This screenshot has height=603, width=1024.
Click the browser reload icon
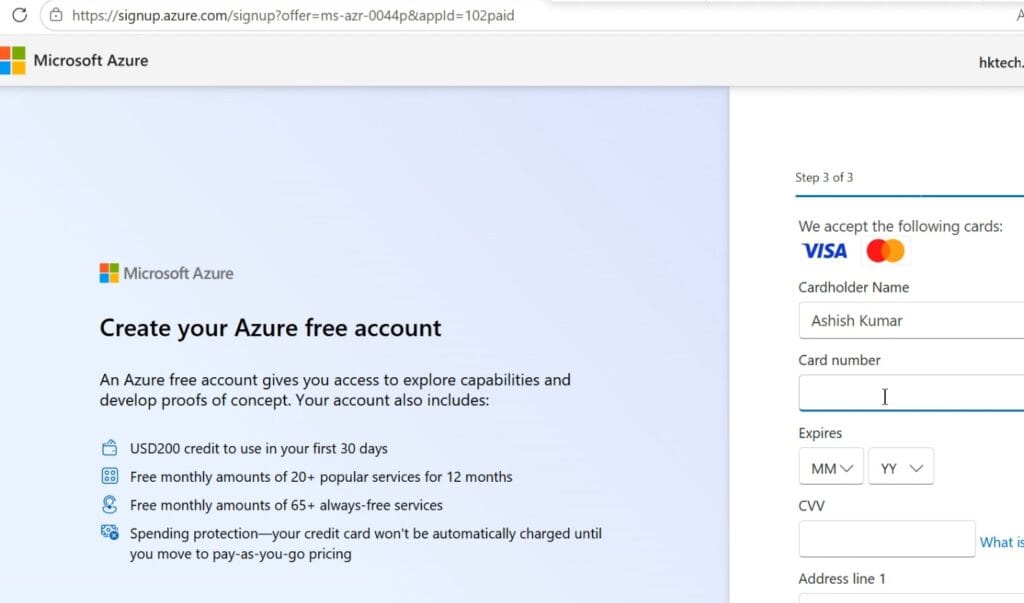(x=20, y=14)
